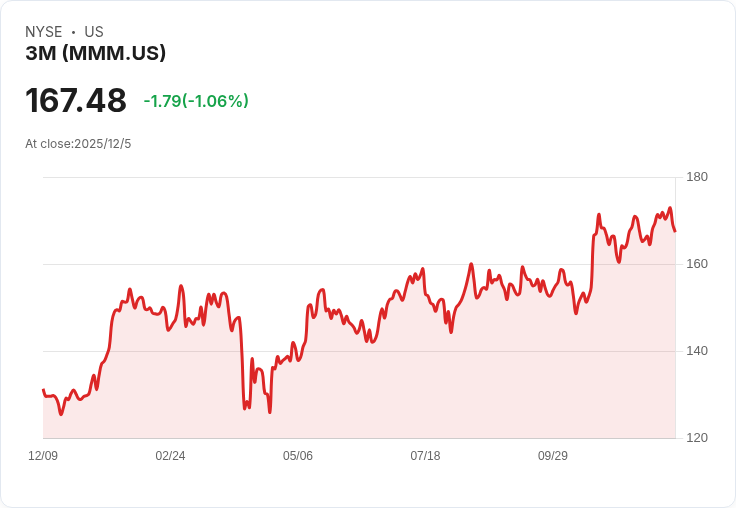This screenshot has height=508, width=736.
Task: Click the 140 y-axis label
Action: (697, 351)
